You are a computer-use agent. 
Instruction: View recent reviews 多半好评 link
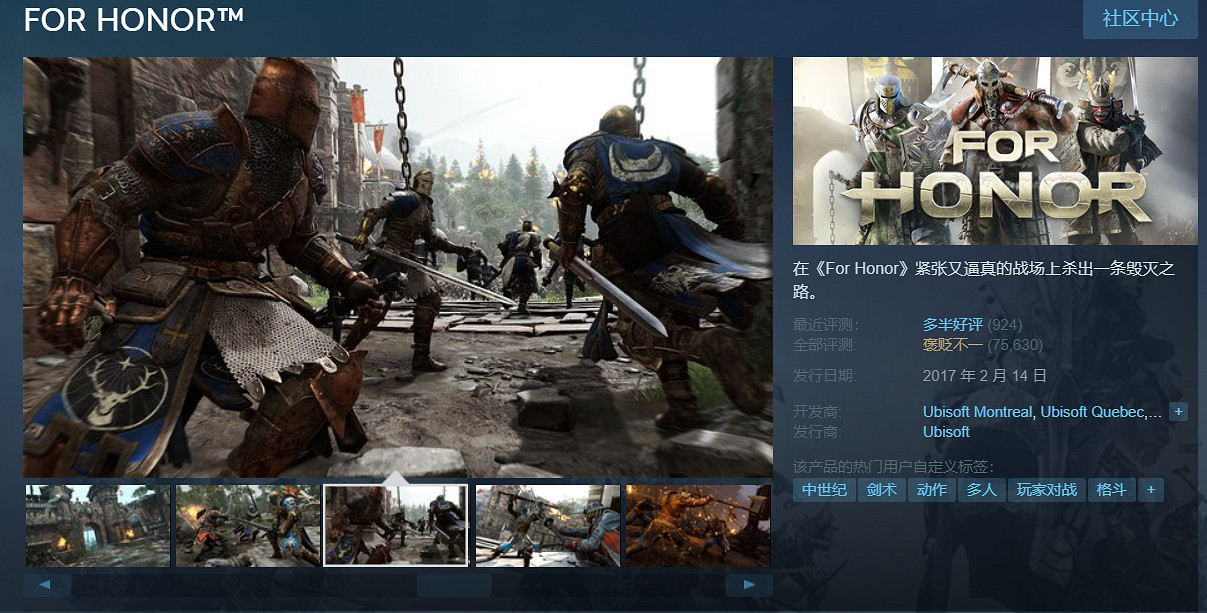coord(952,325)
